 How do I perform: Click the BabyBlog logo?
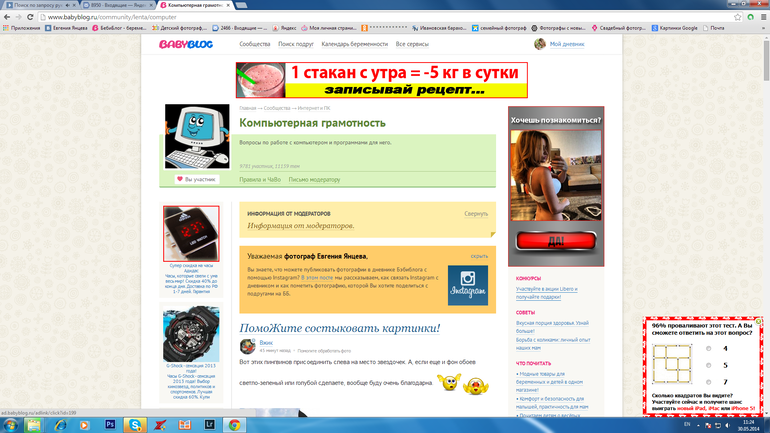(186, 44)
